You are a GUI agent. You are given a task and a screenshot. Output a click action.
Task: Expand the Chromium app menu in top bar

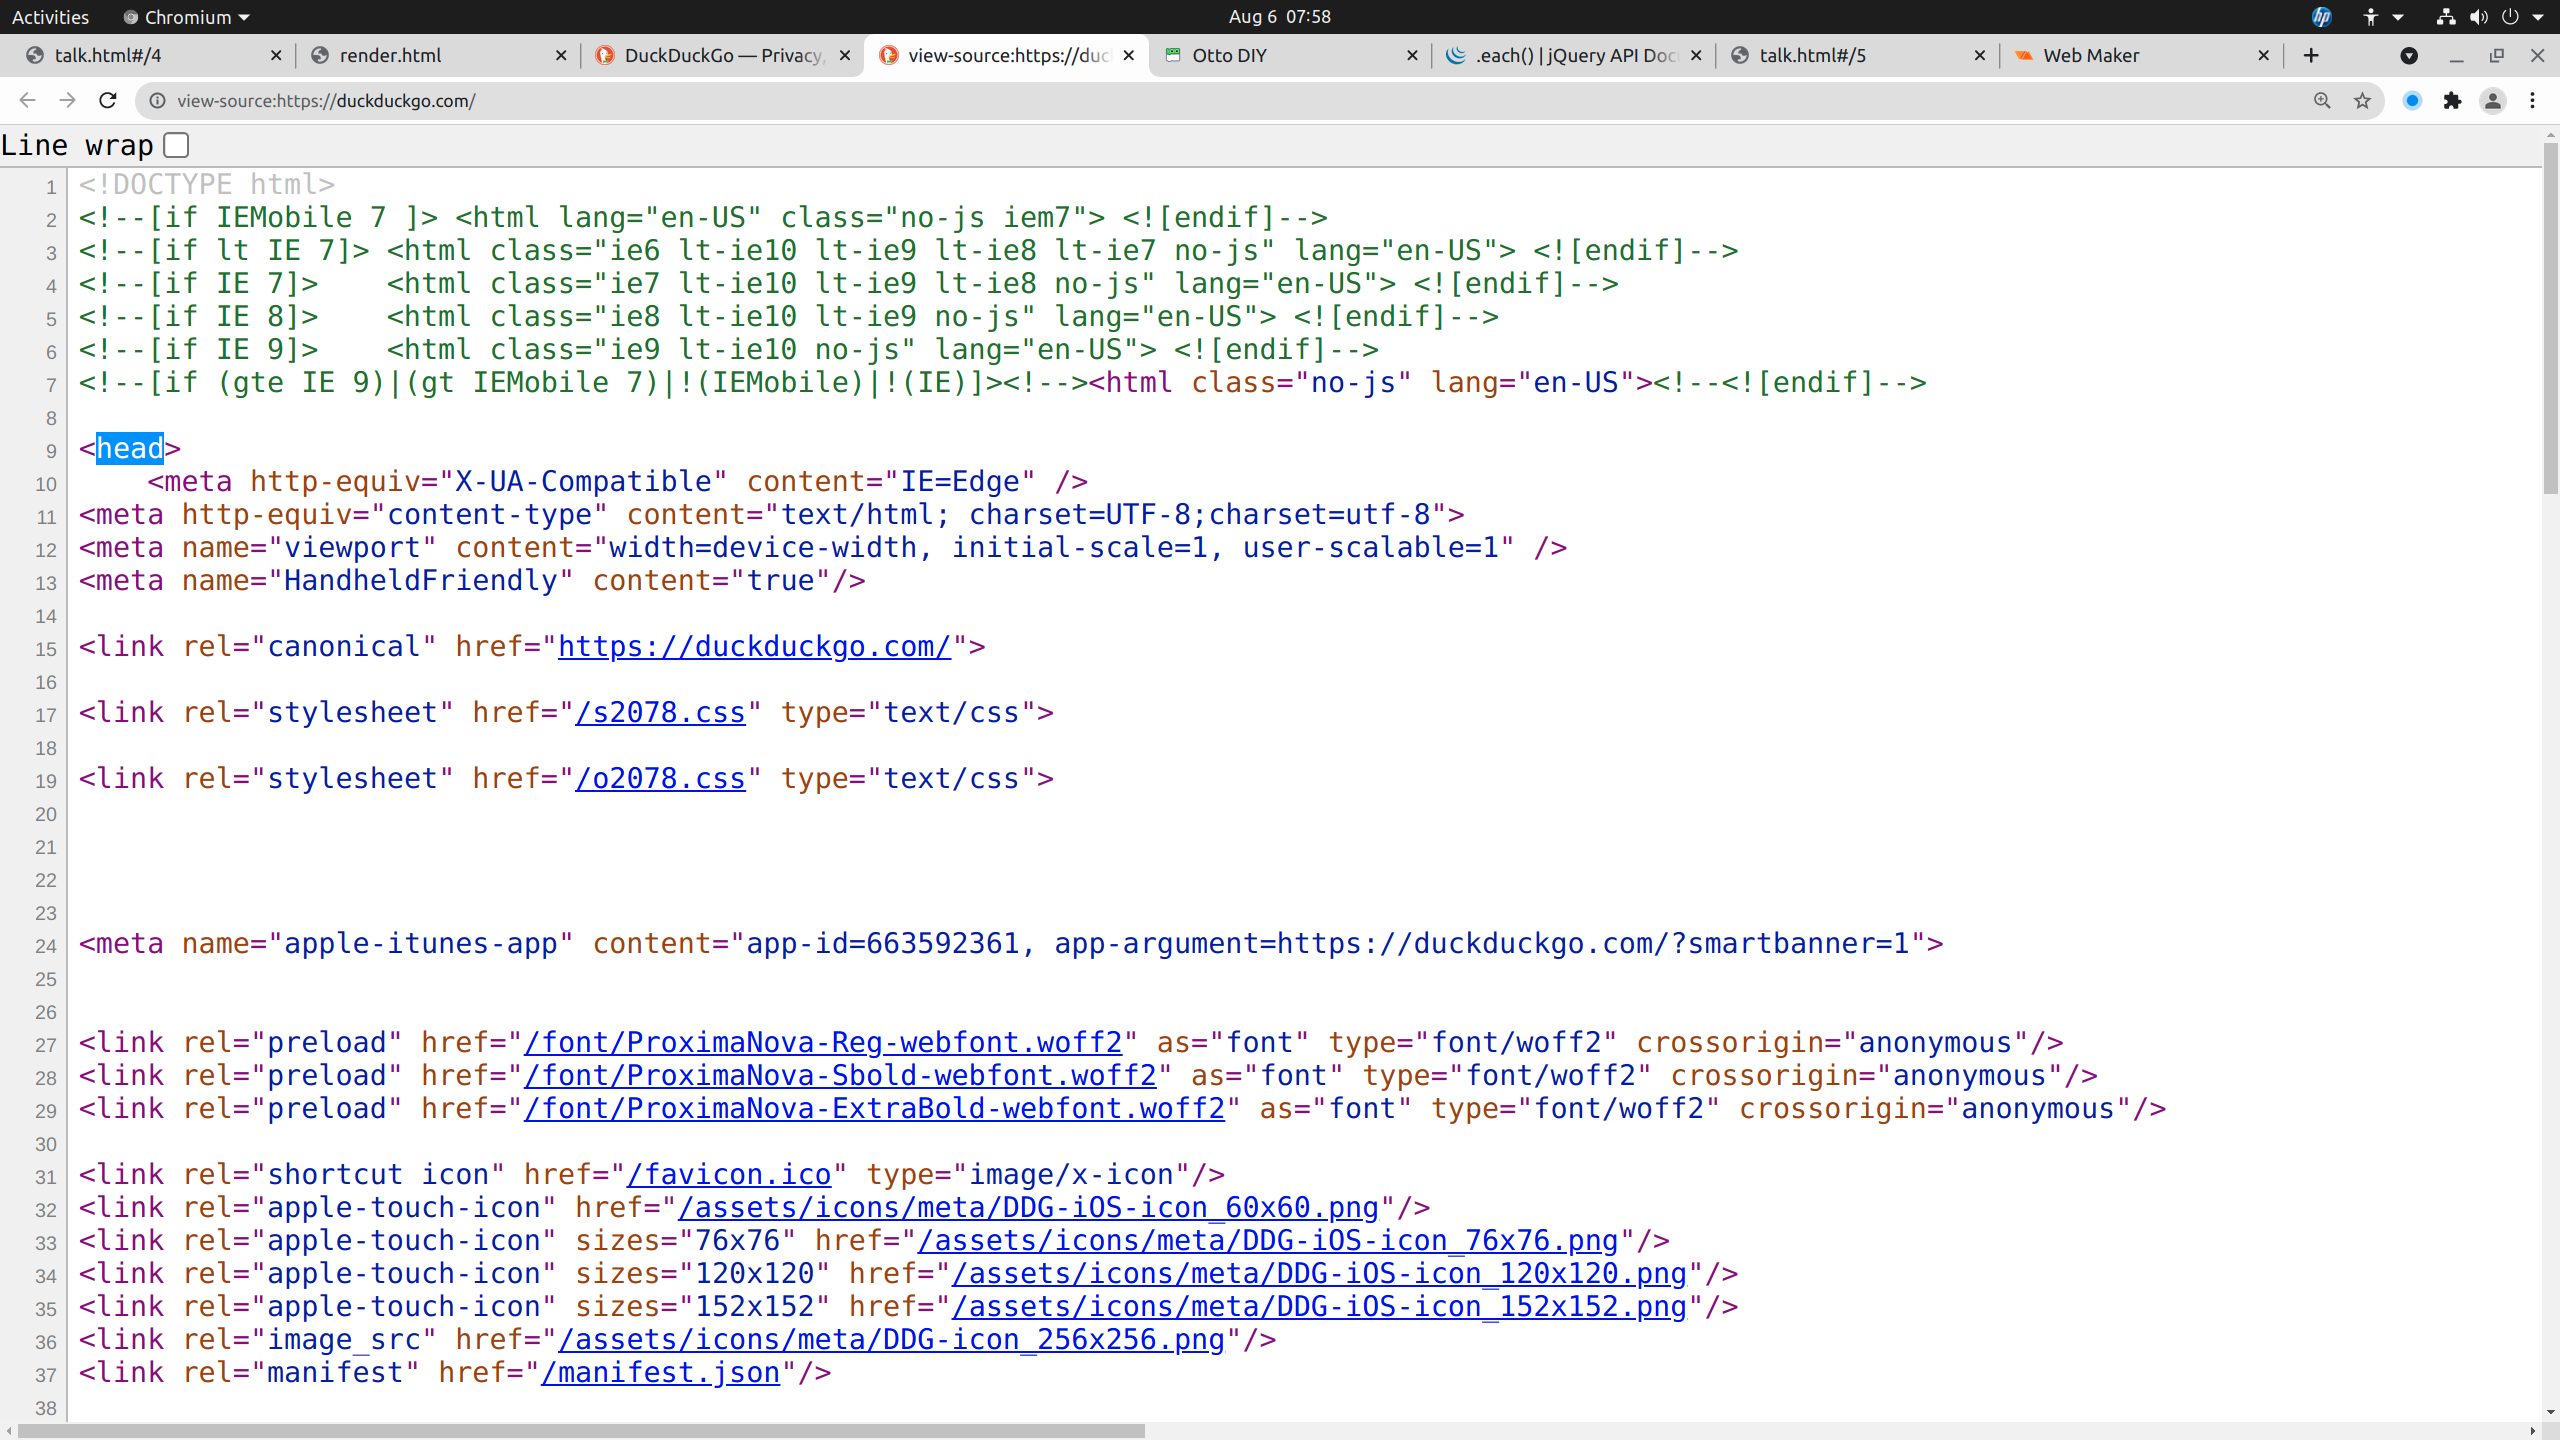(x=187, y=17)
